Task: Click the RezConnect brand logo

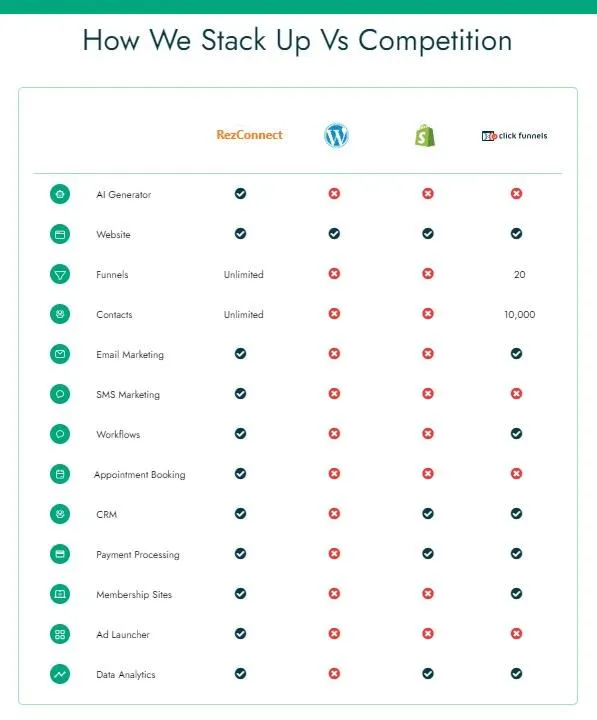Action: point(249,135)
